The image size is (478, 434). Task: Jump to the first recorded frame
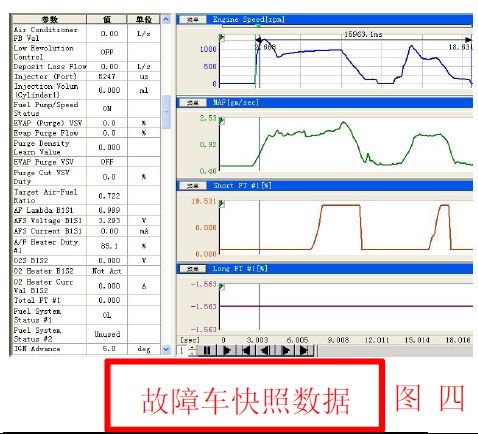[246, 350]
